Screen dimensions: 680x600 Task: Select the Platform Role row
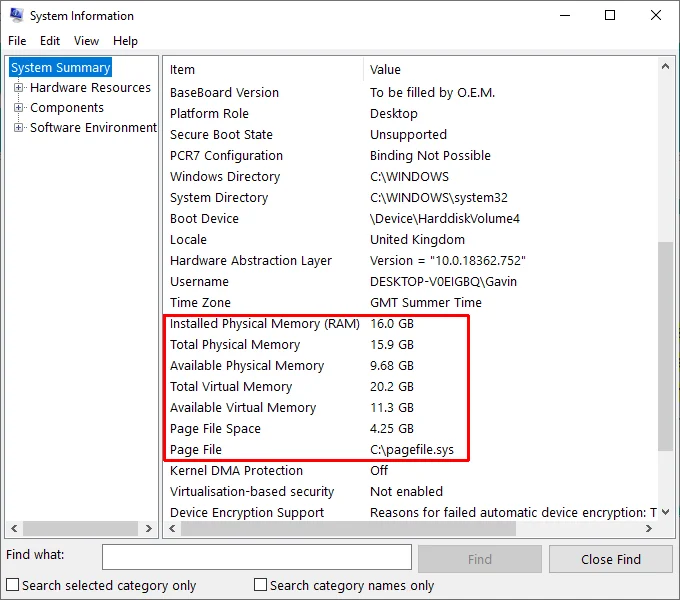coord(410,114)
